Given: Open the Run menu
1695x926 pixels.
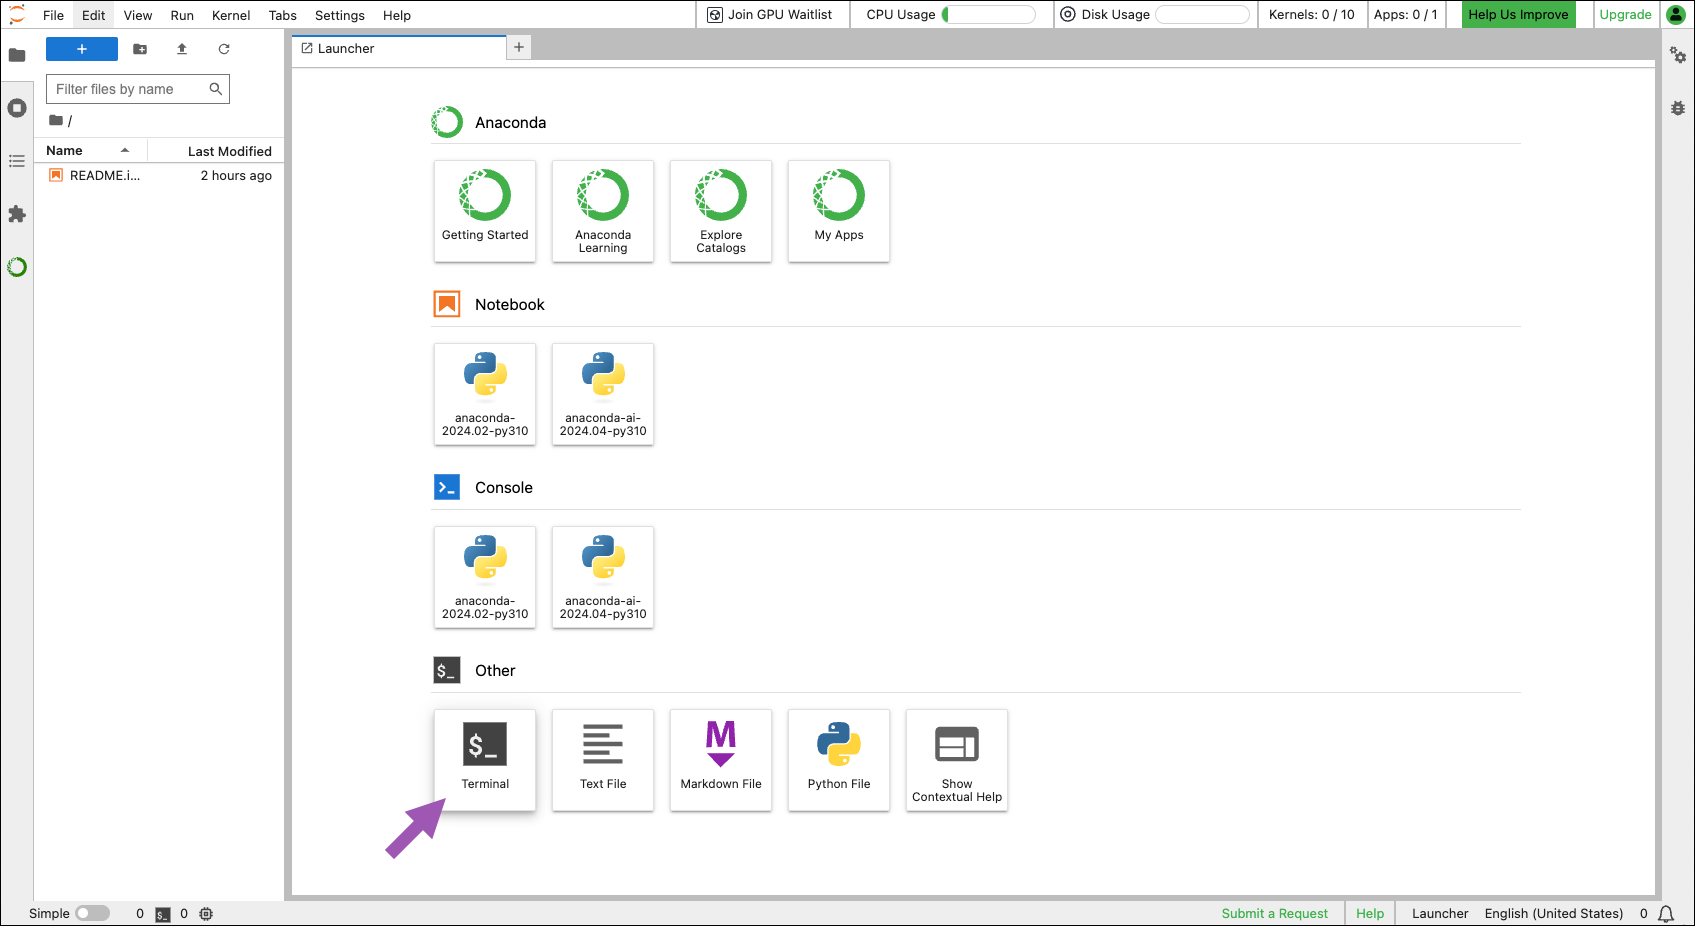Looking at the screenshot, I should pyautogui.click(x=182, y=15).
